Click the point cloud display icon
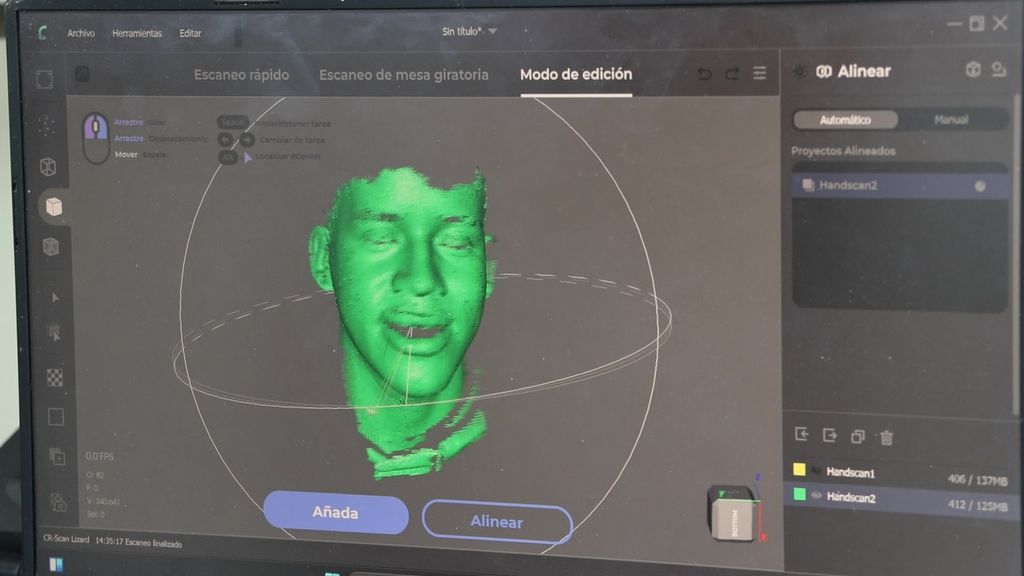 point(46,125)
